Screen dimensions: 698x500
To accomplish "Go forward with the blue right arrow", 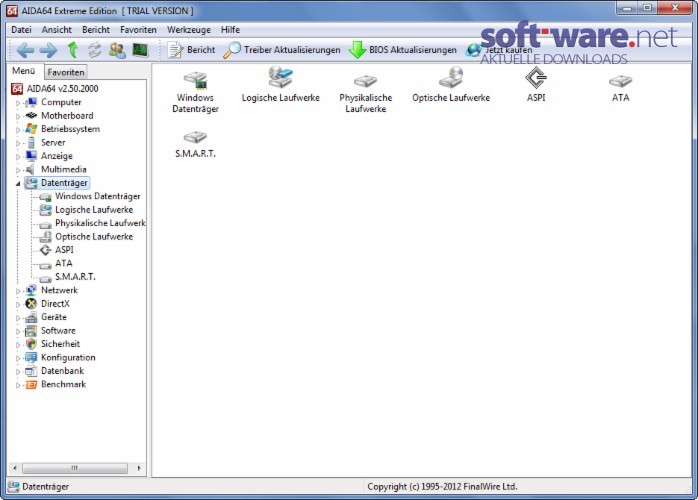I will coord(48,50).
